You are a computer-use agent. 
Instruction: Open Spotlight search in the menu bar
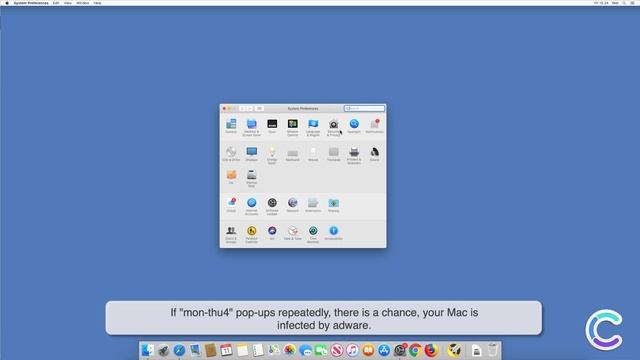624,3
